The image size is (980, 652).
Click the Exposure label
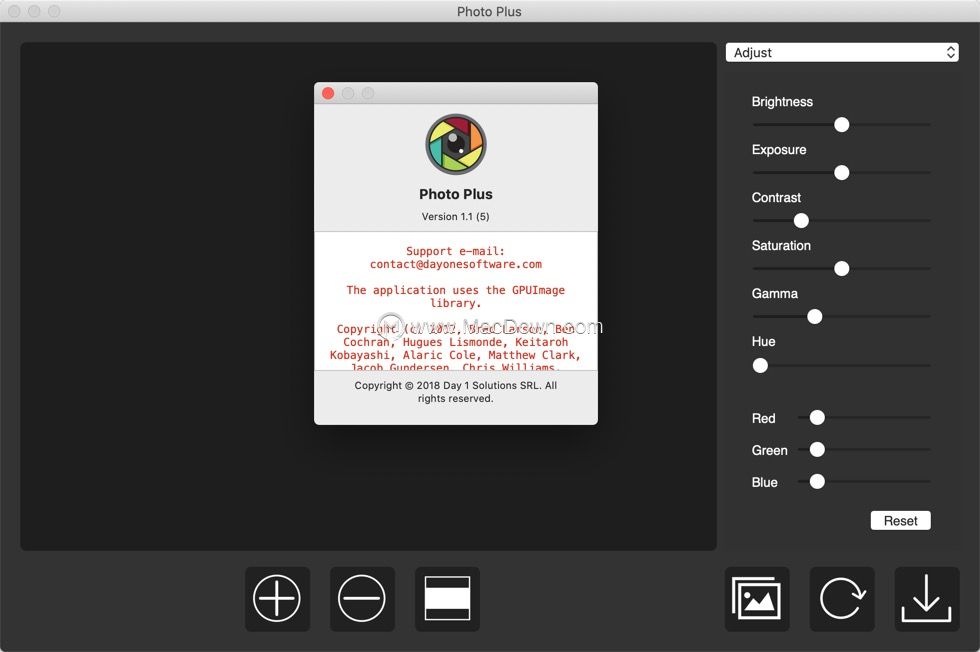[x=779, y=150]
